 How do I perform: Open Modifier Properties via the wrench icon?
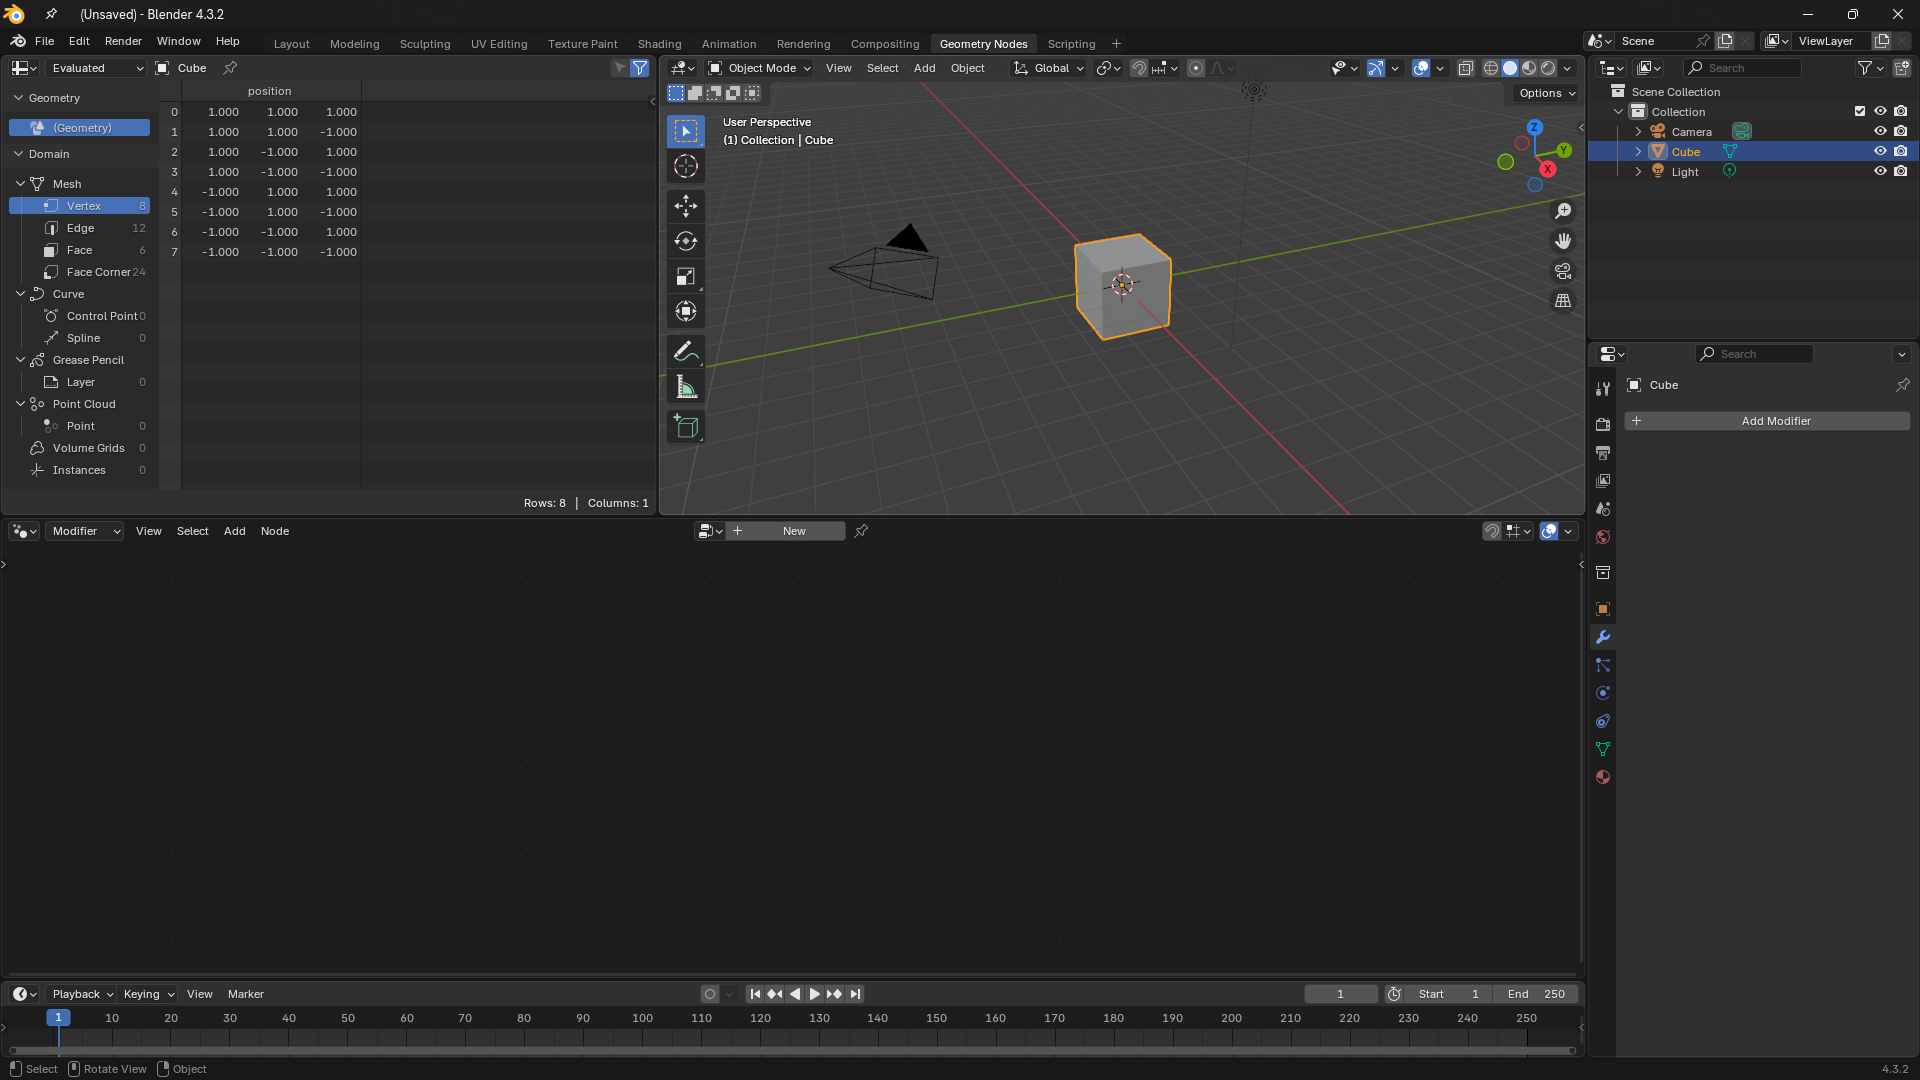pos(1603,637)
